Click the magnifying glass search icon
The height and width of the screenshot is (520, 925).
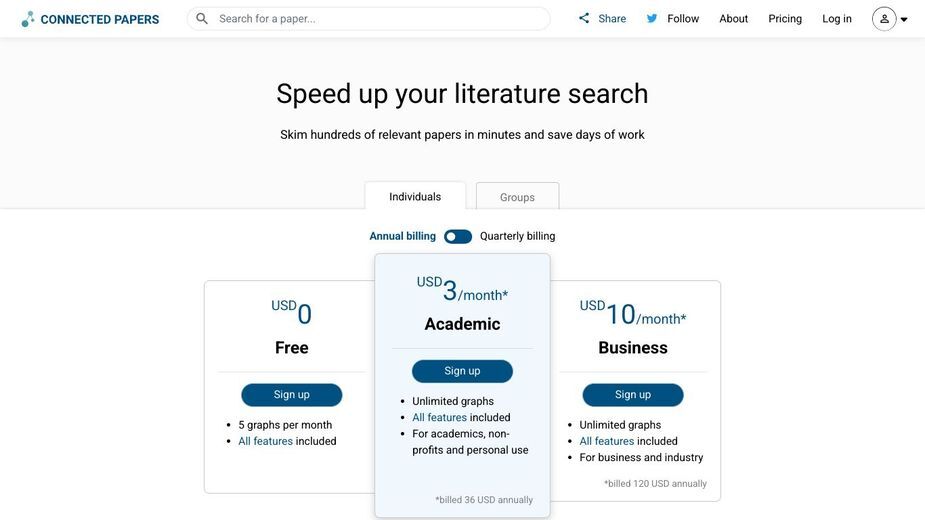[202, 19]
